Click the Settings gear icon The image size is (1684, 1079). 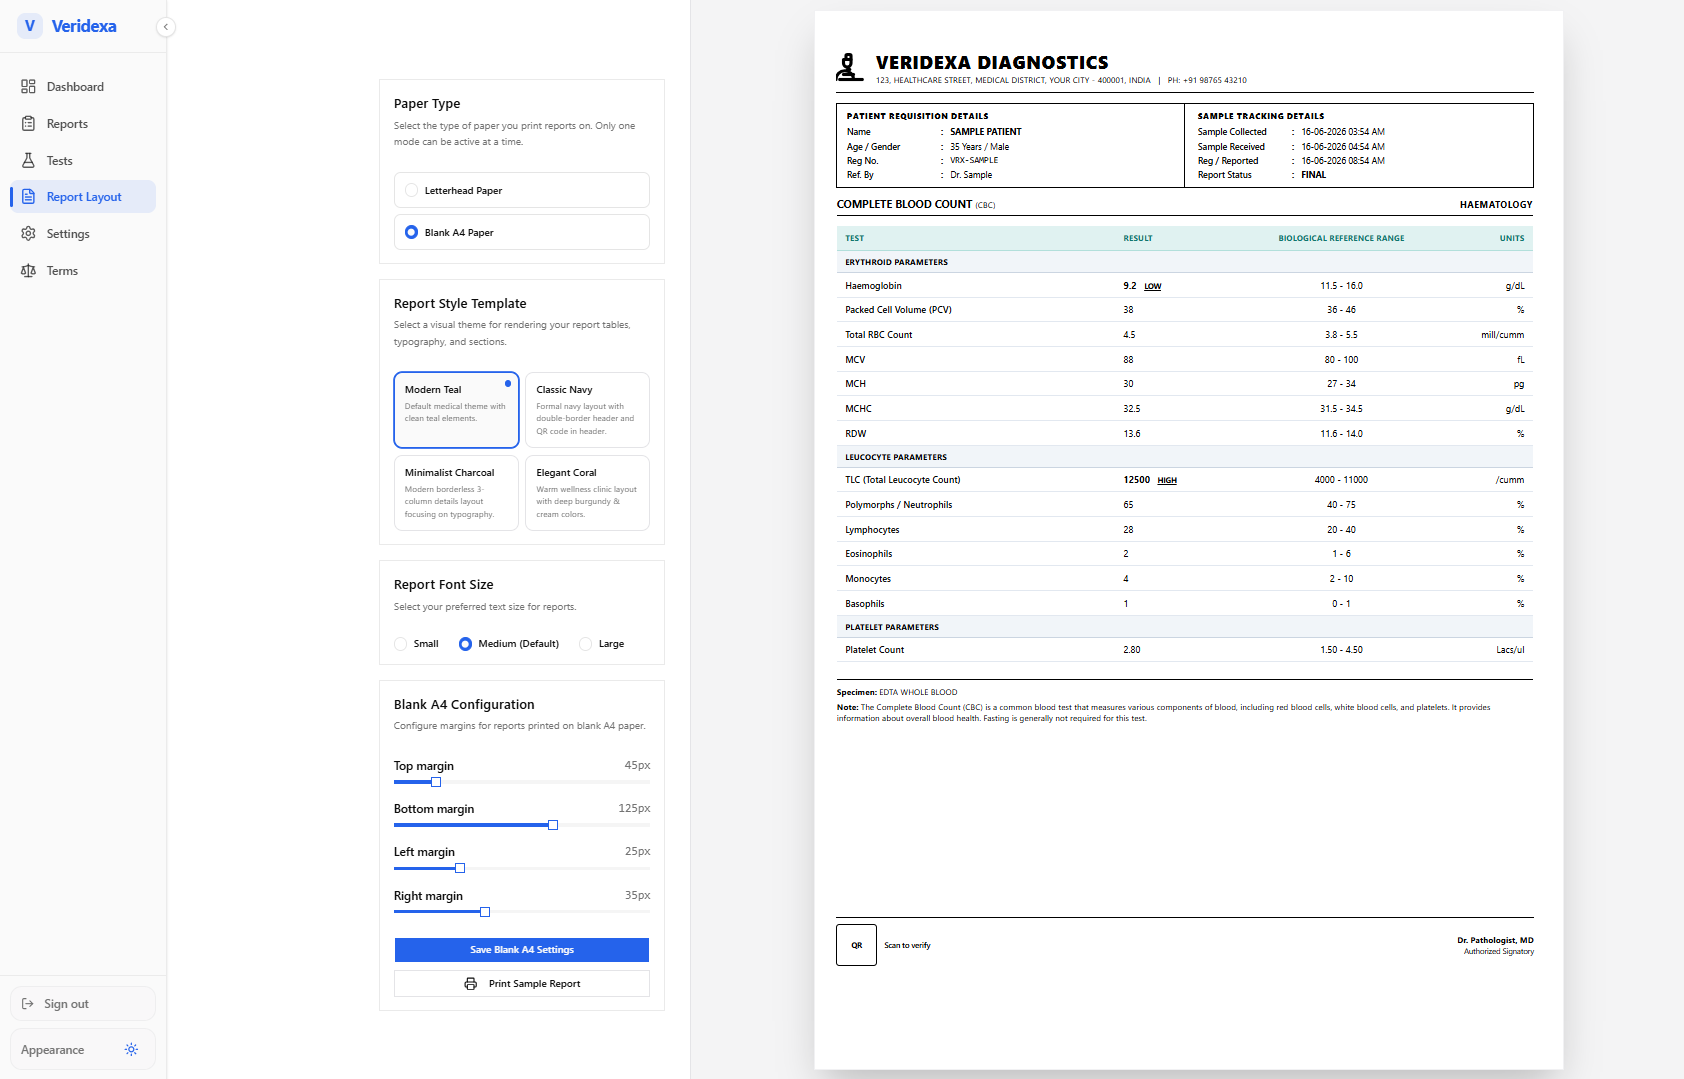[x=28, y=234]
